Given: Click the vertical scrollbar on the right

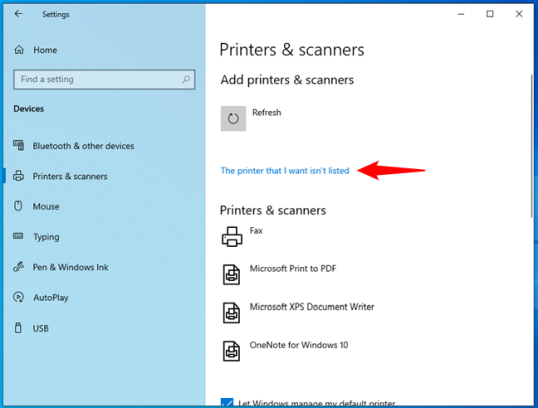Looking at the screenshot, I should (532, 146).
